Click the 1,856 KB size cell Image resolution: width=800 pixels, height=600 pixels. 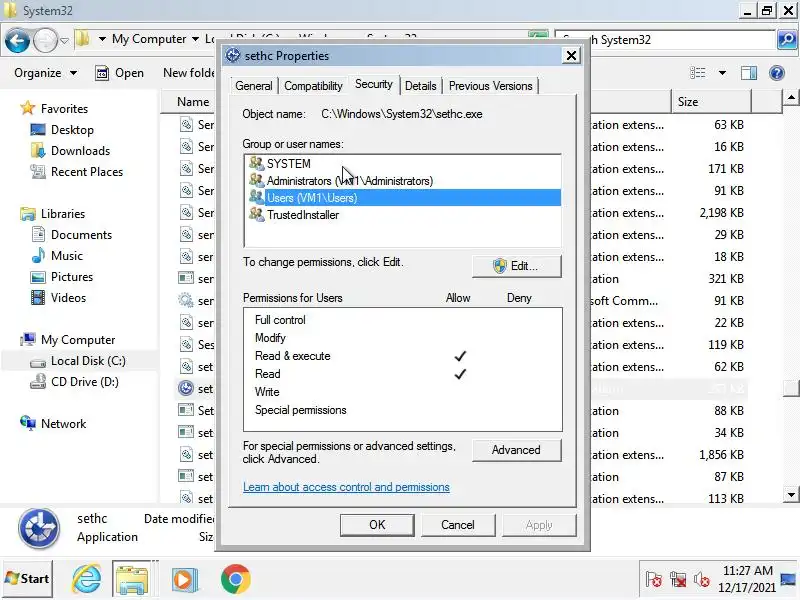click(x=721, y=455)
